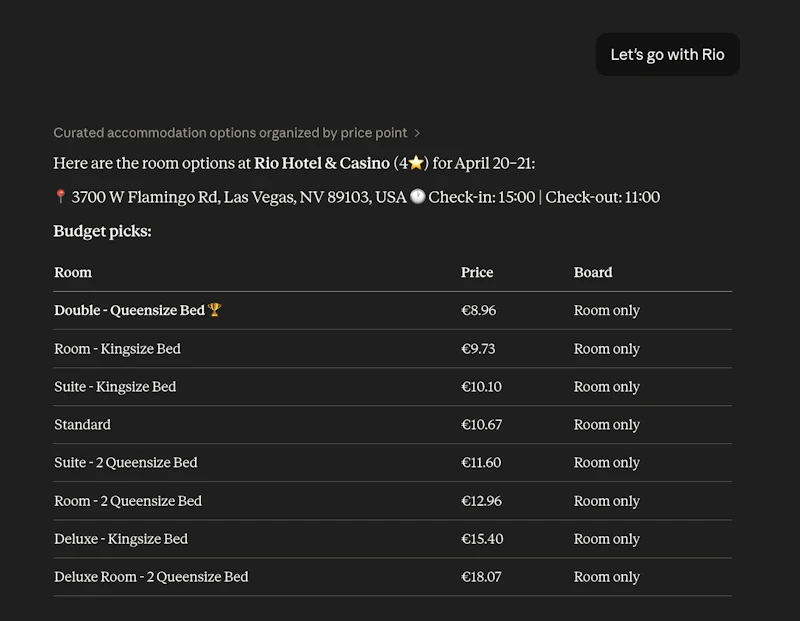Screen dimensions: 800x621
Task: Click the Board column header
Action: (x=593, y=272)
